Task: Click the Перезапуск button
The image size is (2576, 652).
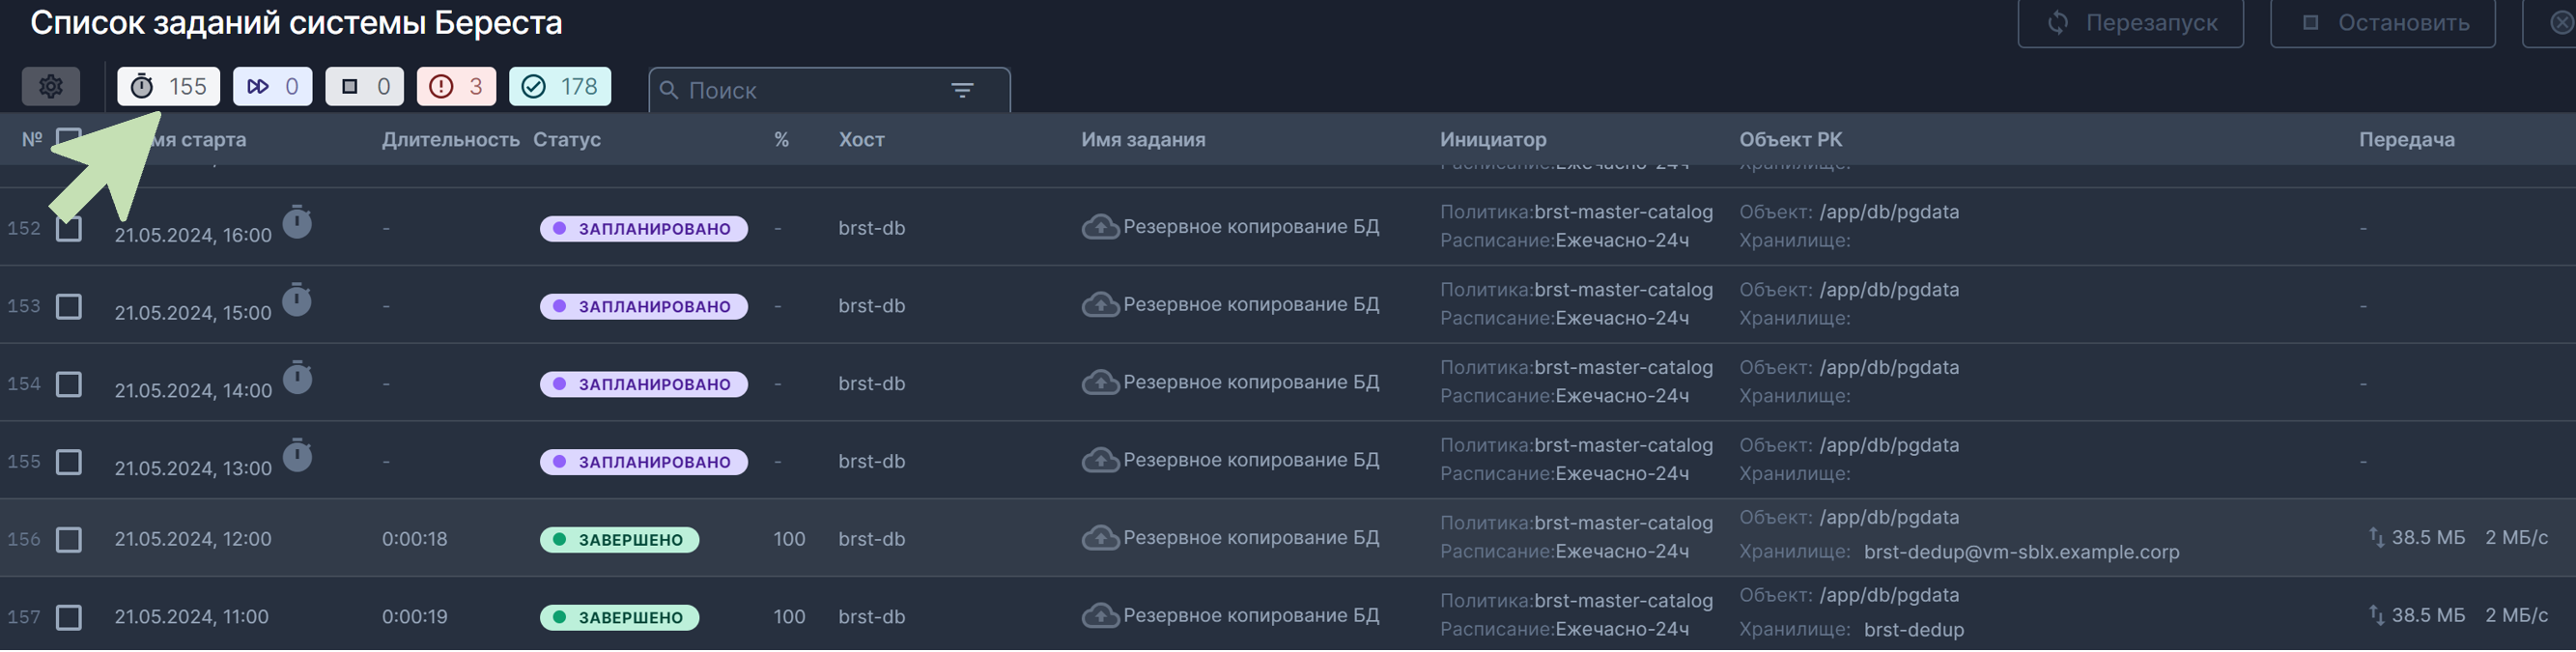Action: [x=2130, y=22]
